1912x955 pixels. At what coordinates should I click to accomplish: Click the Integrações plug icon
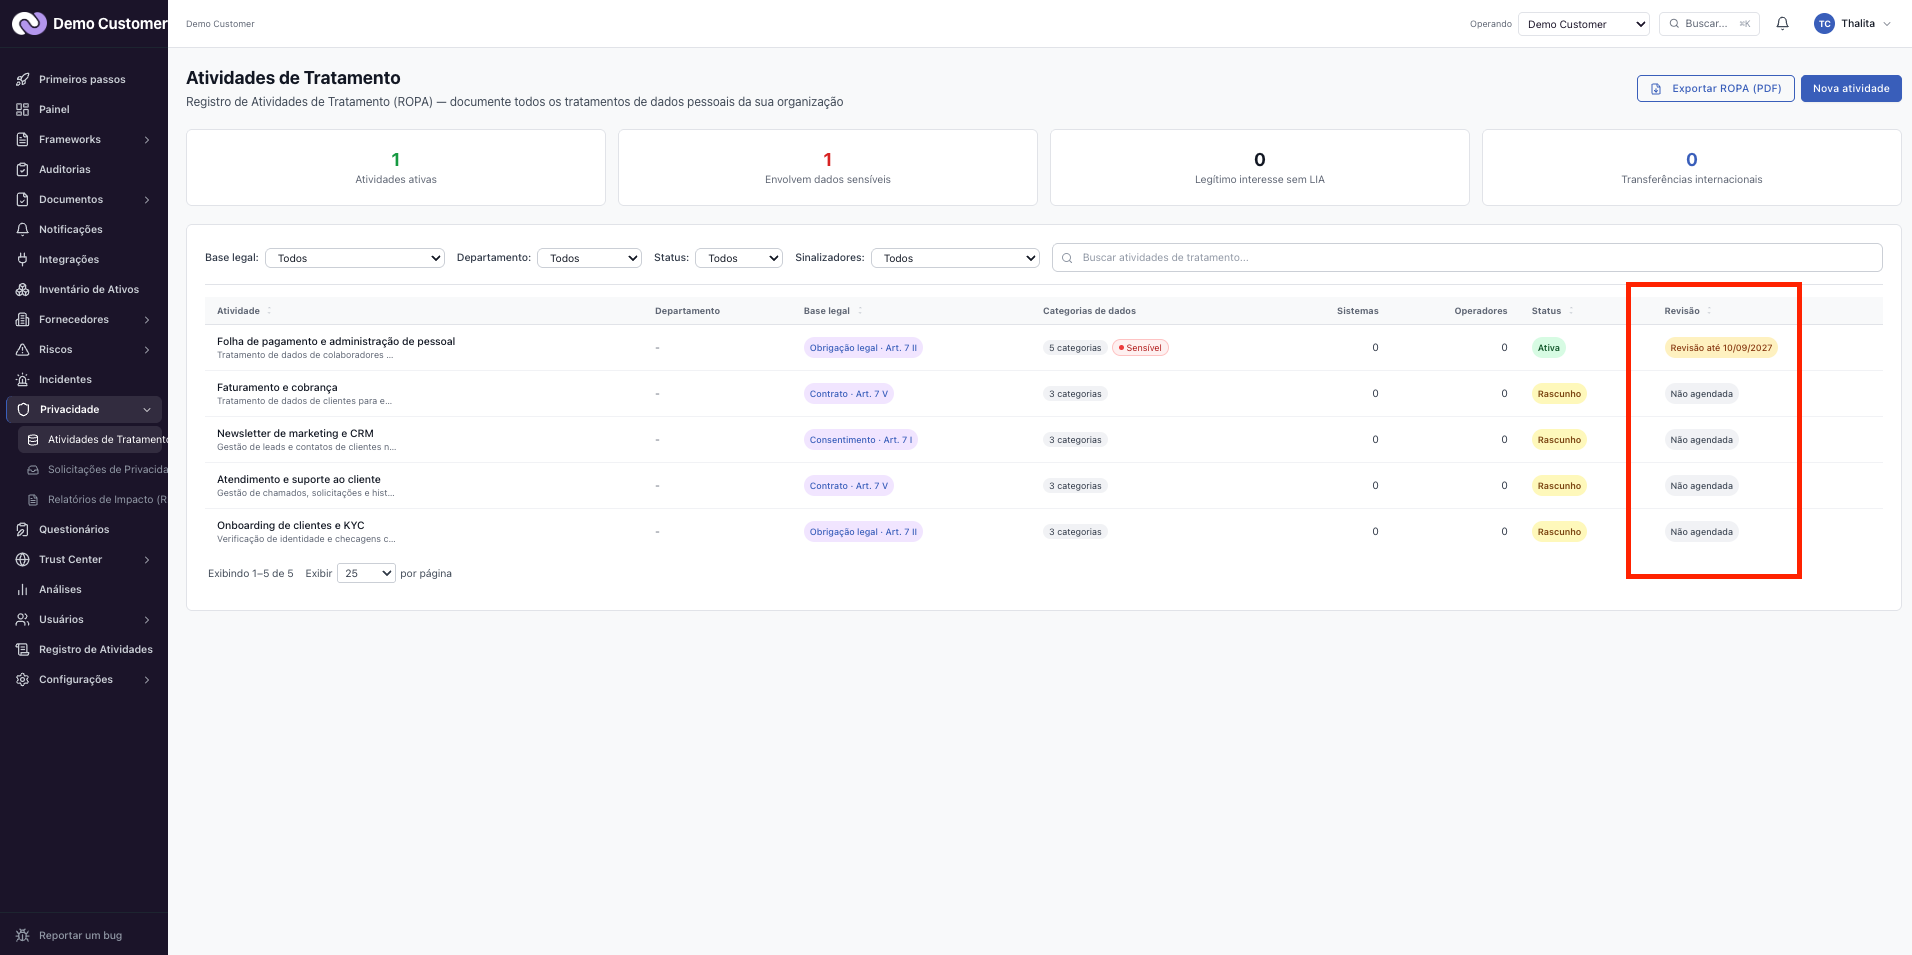(x=22, y=259)
